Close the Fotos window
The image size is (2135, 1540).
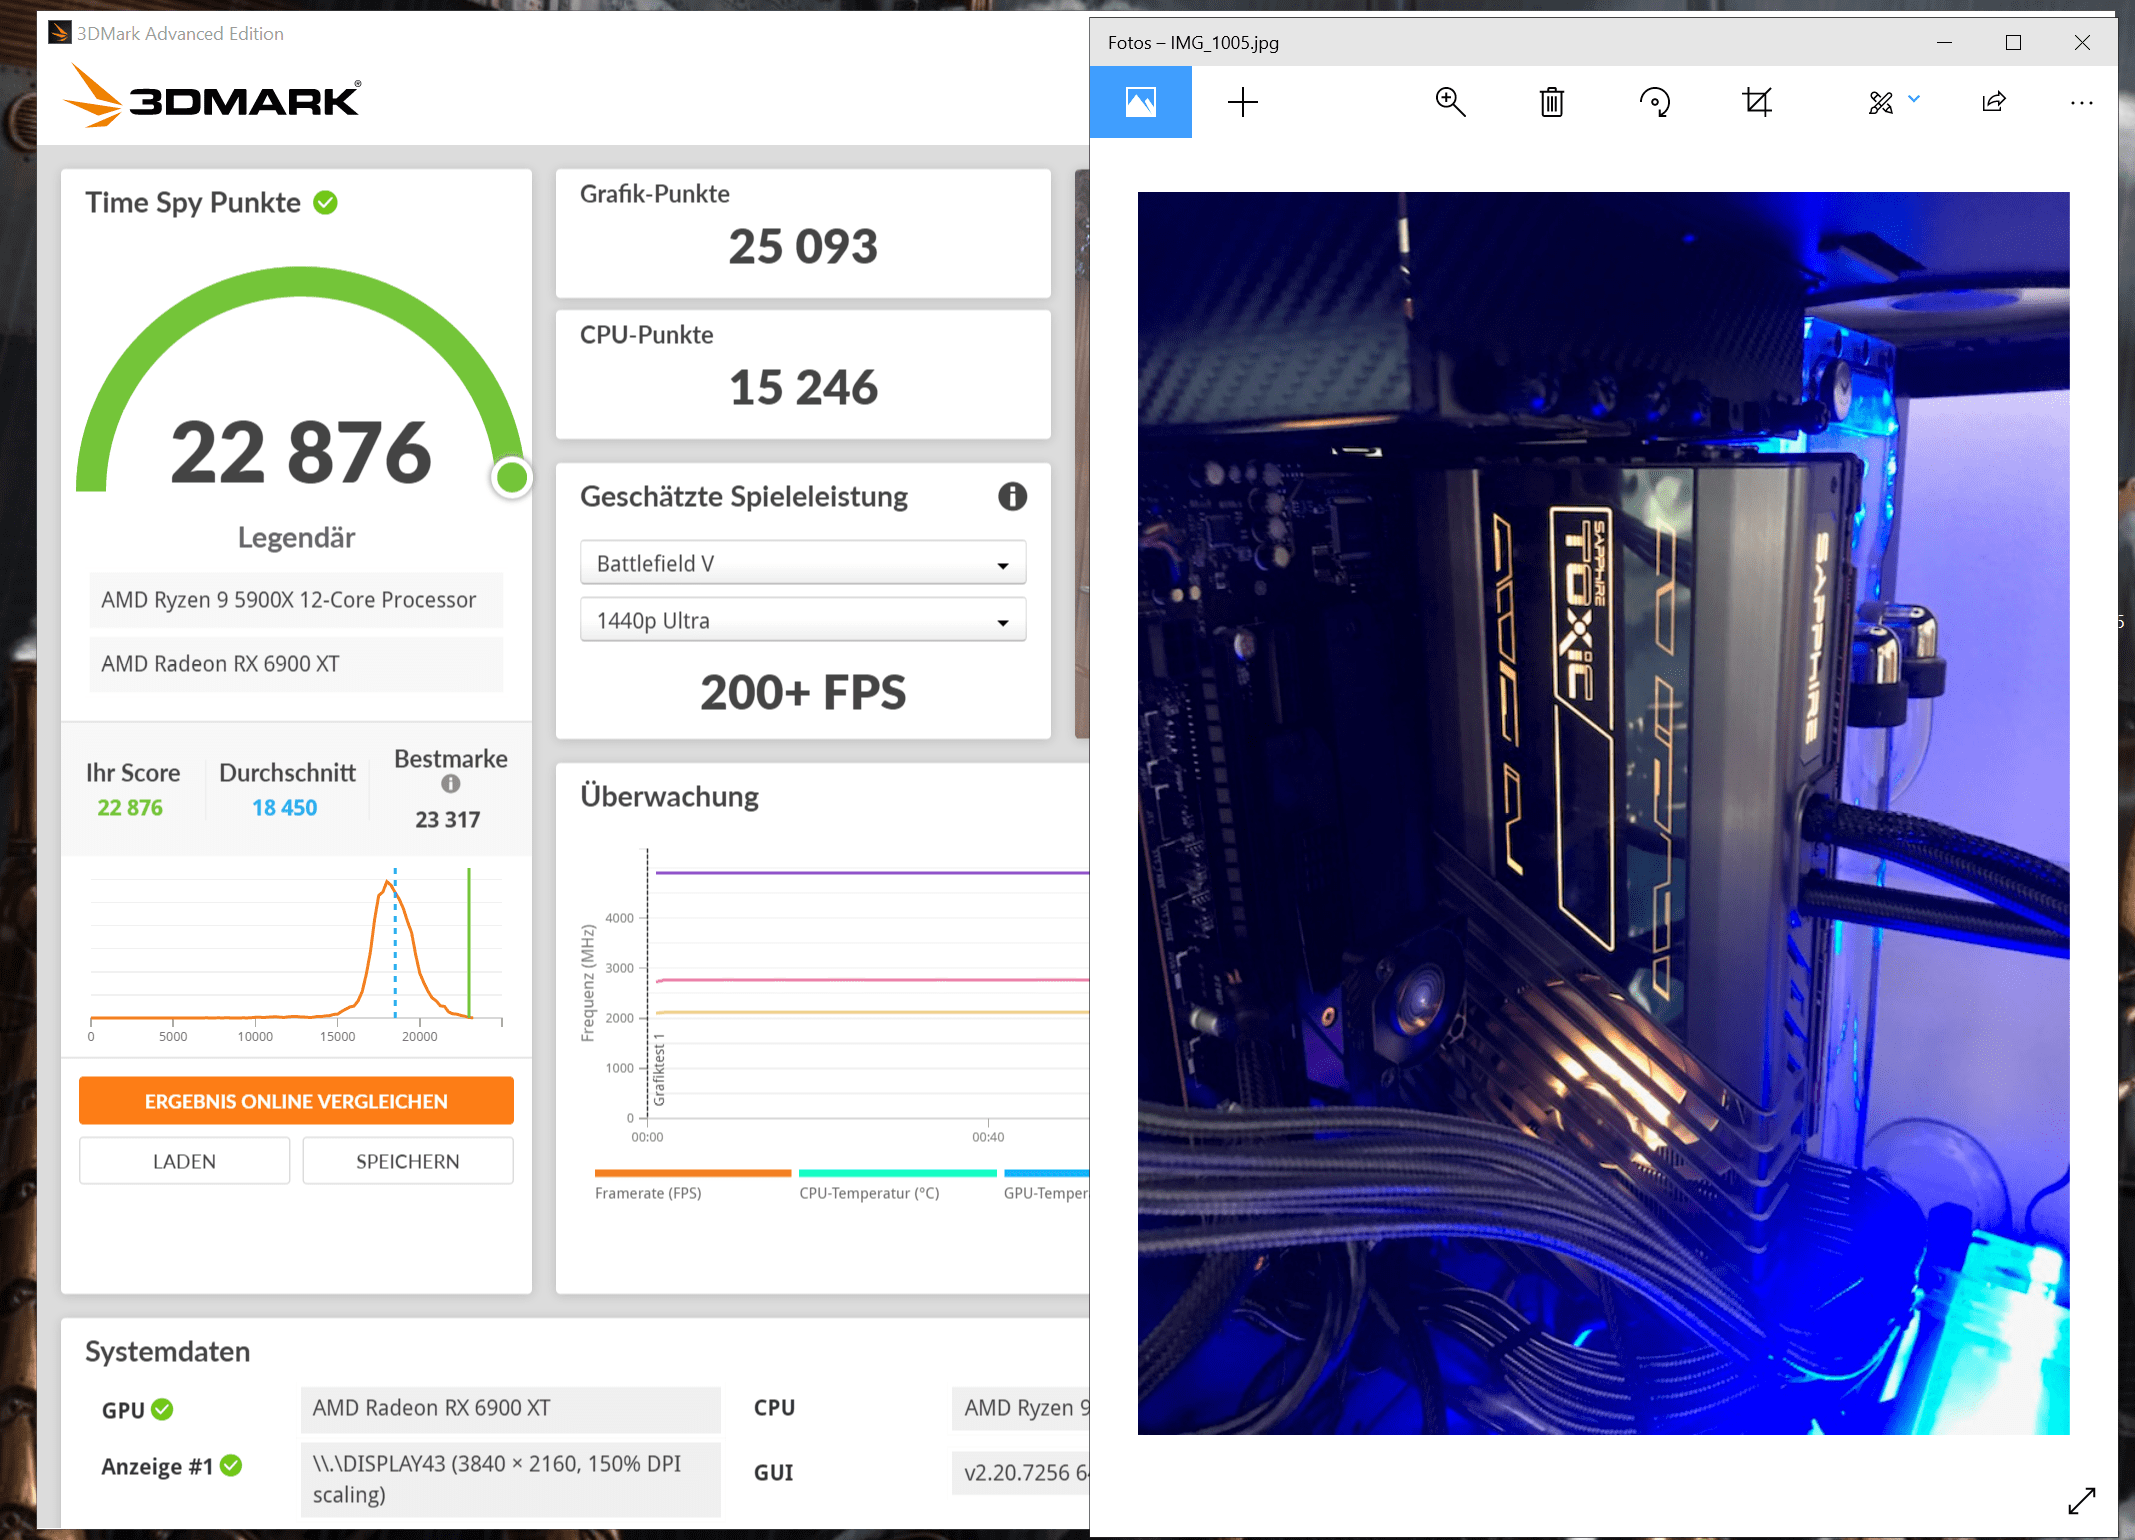tap(2082, 42)
